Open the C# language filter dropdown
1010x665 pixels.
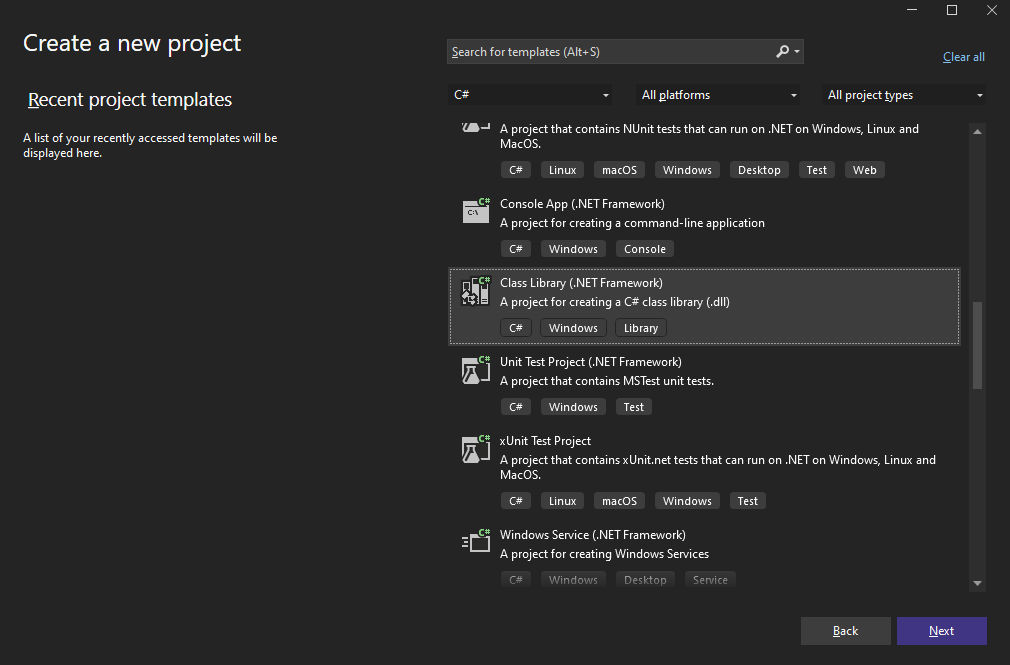pos(530,95)
